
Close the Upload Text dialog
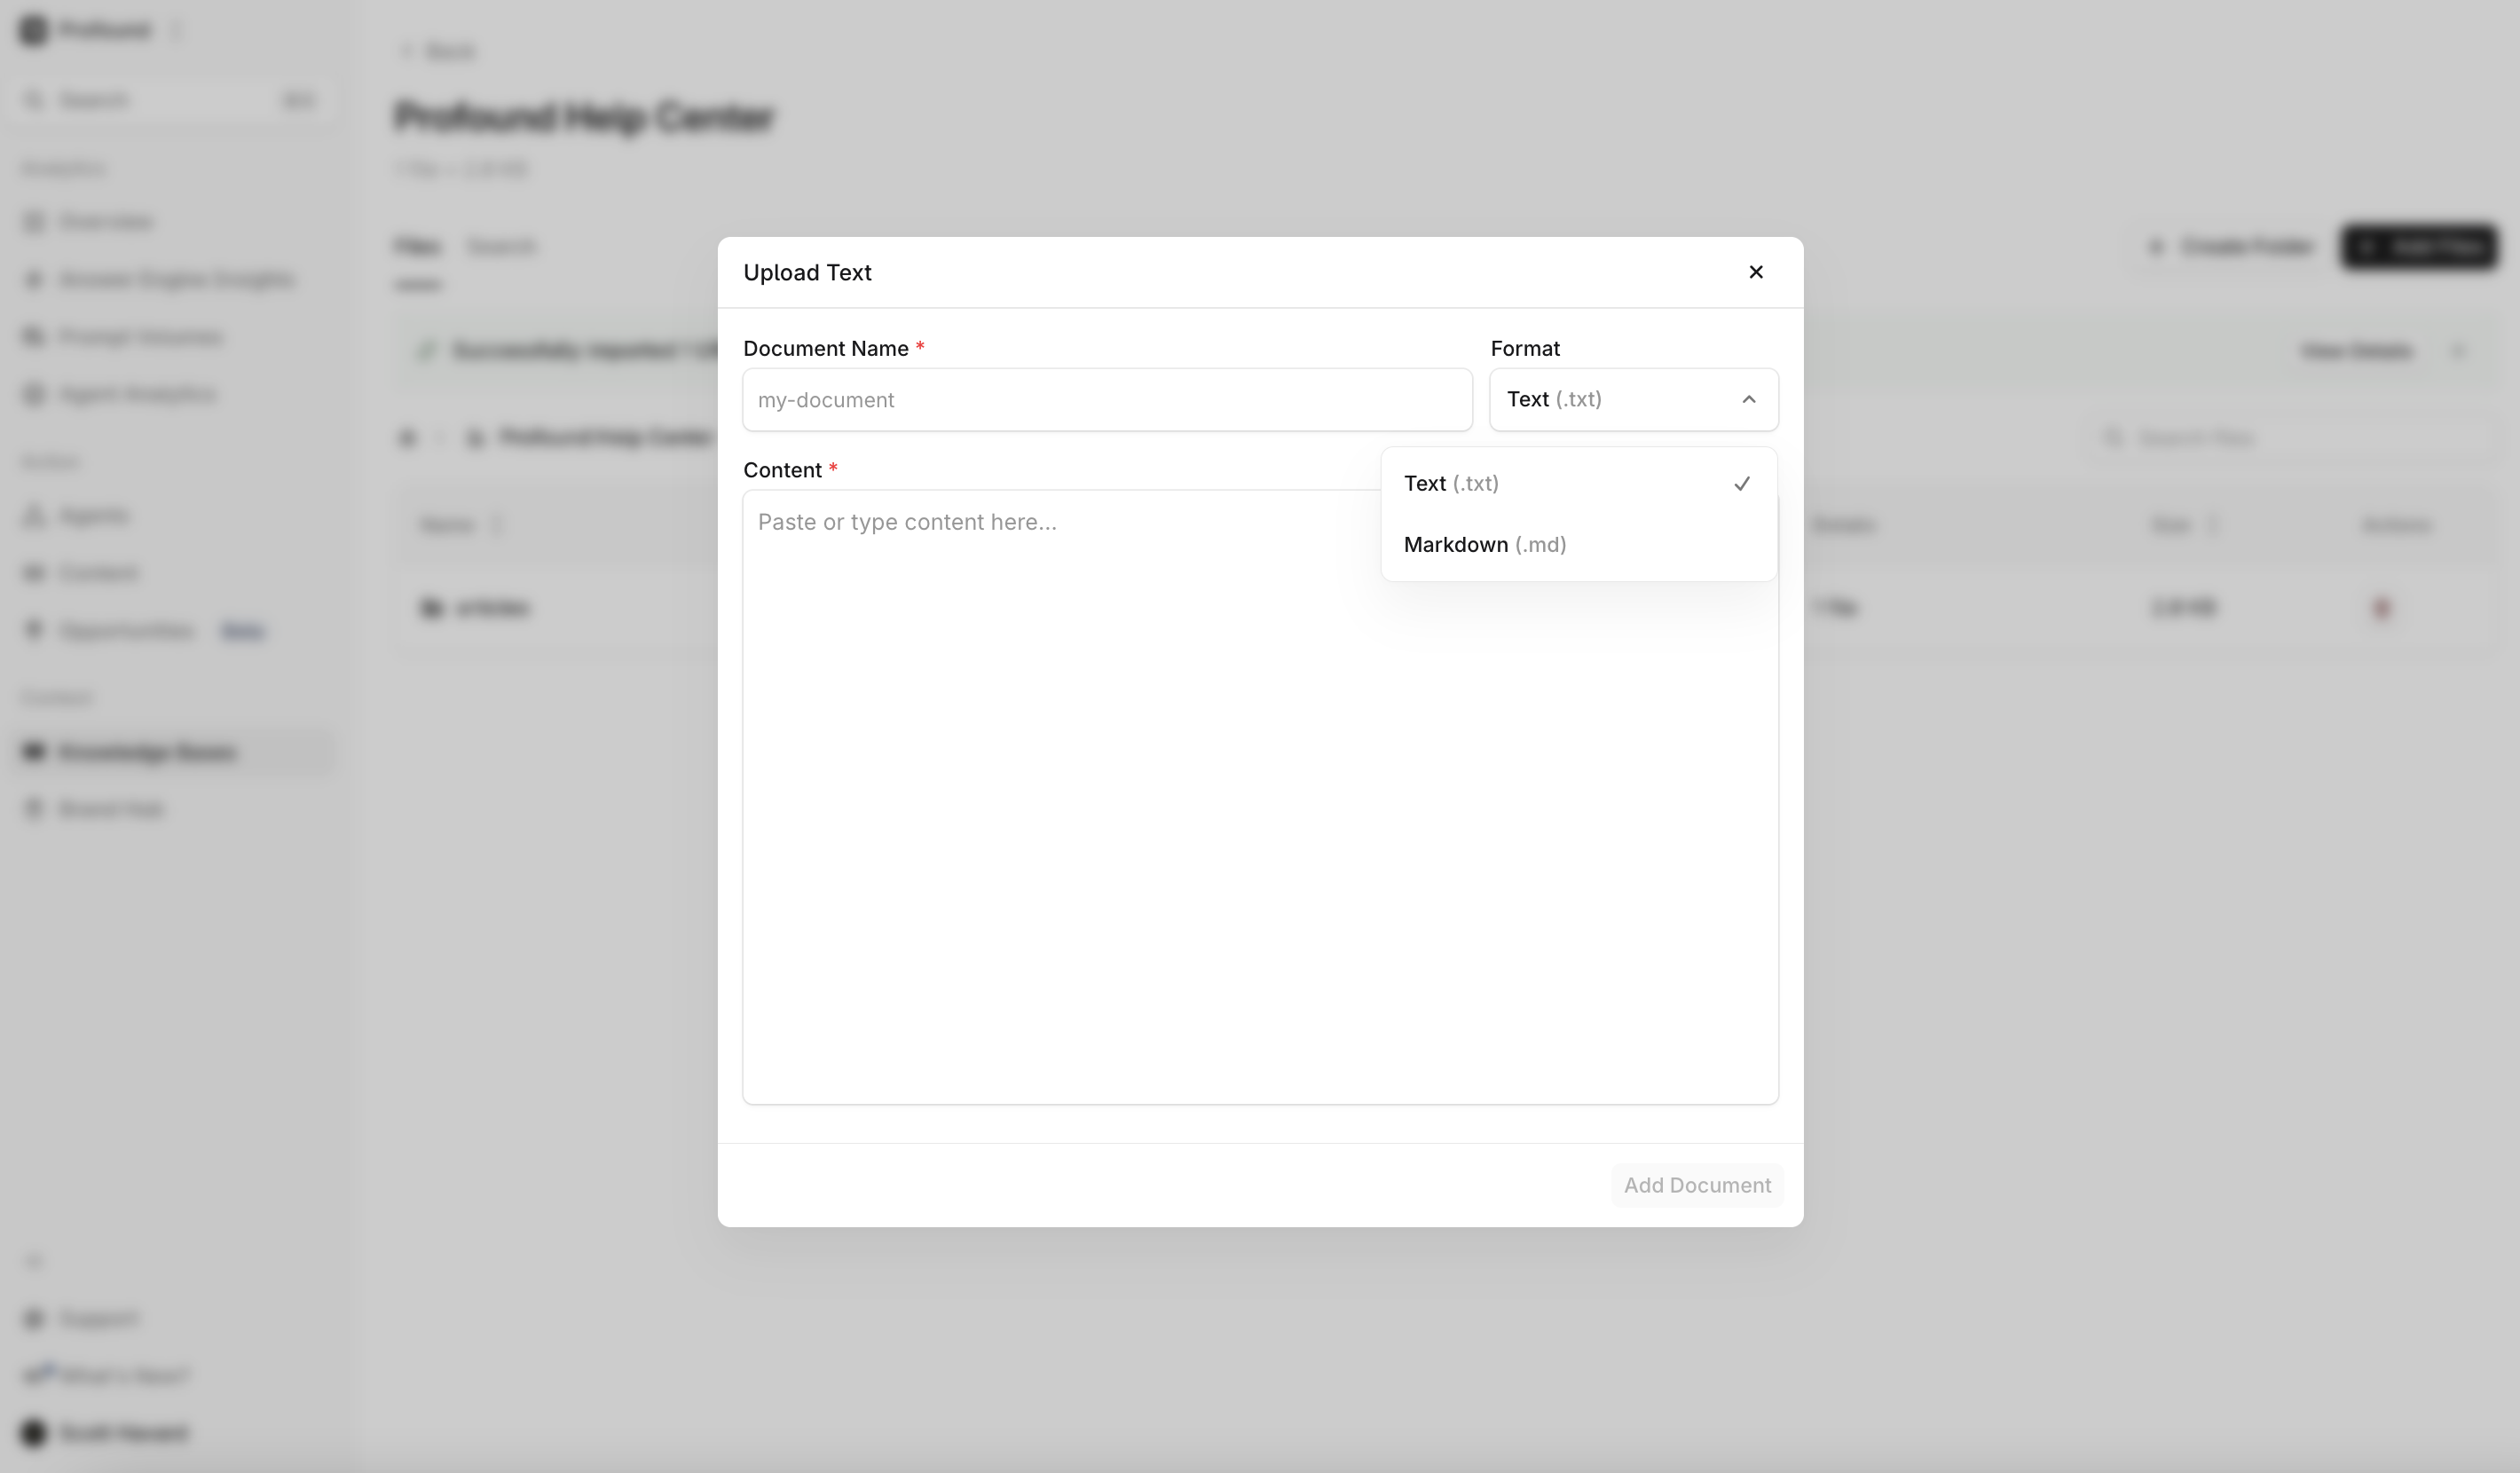click(1755, 272)
